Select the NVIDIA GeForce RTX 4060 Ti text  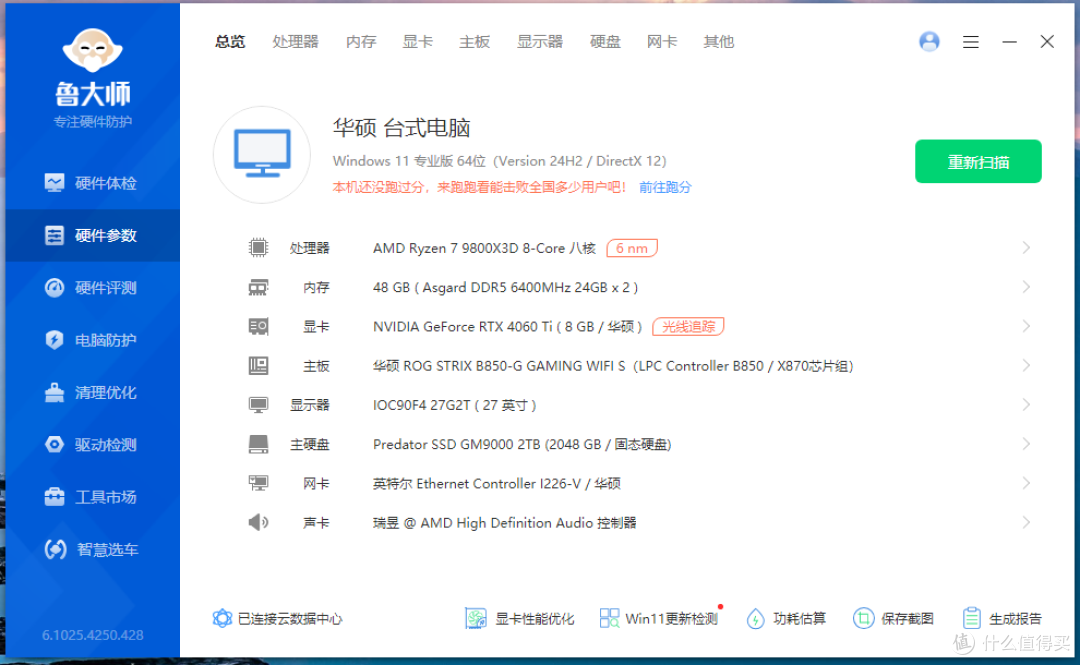point(508,327)
